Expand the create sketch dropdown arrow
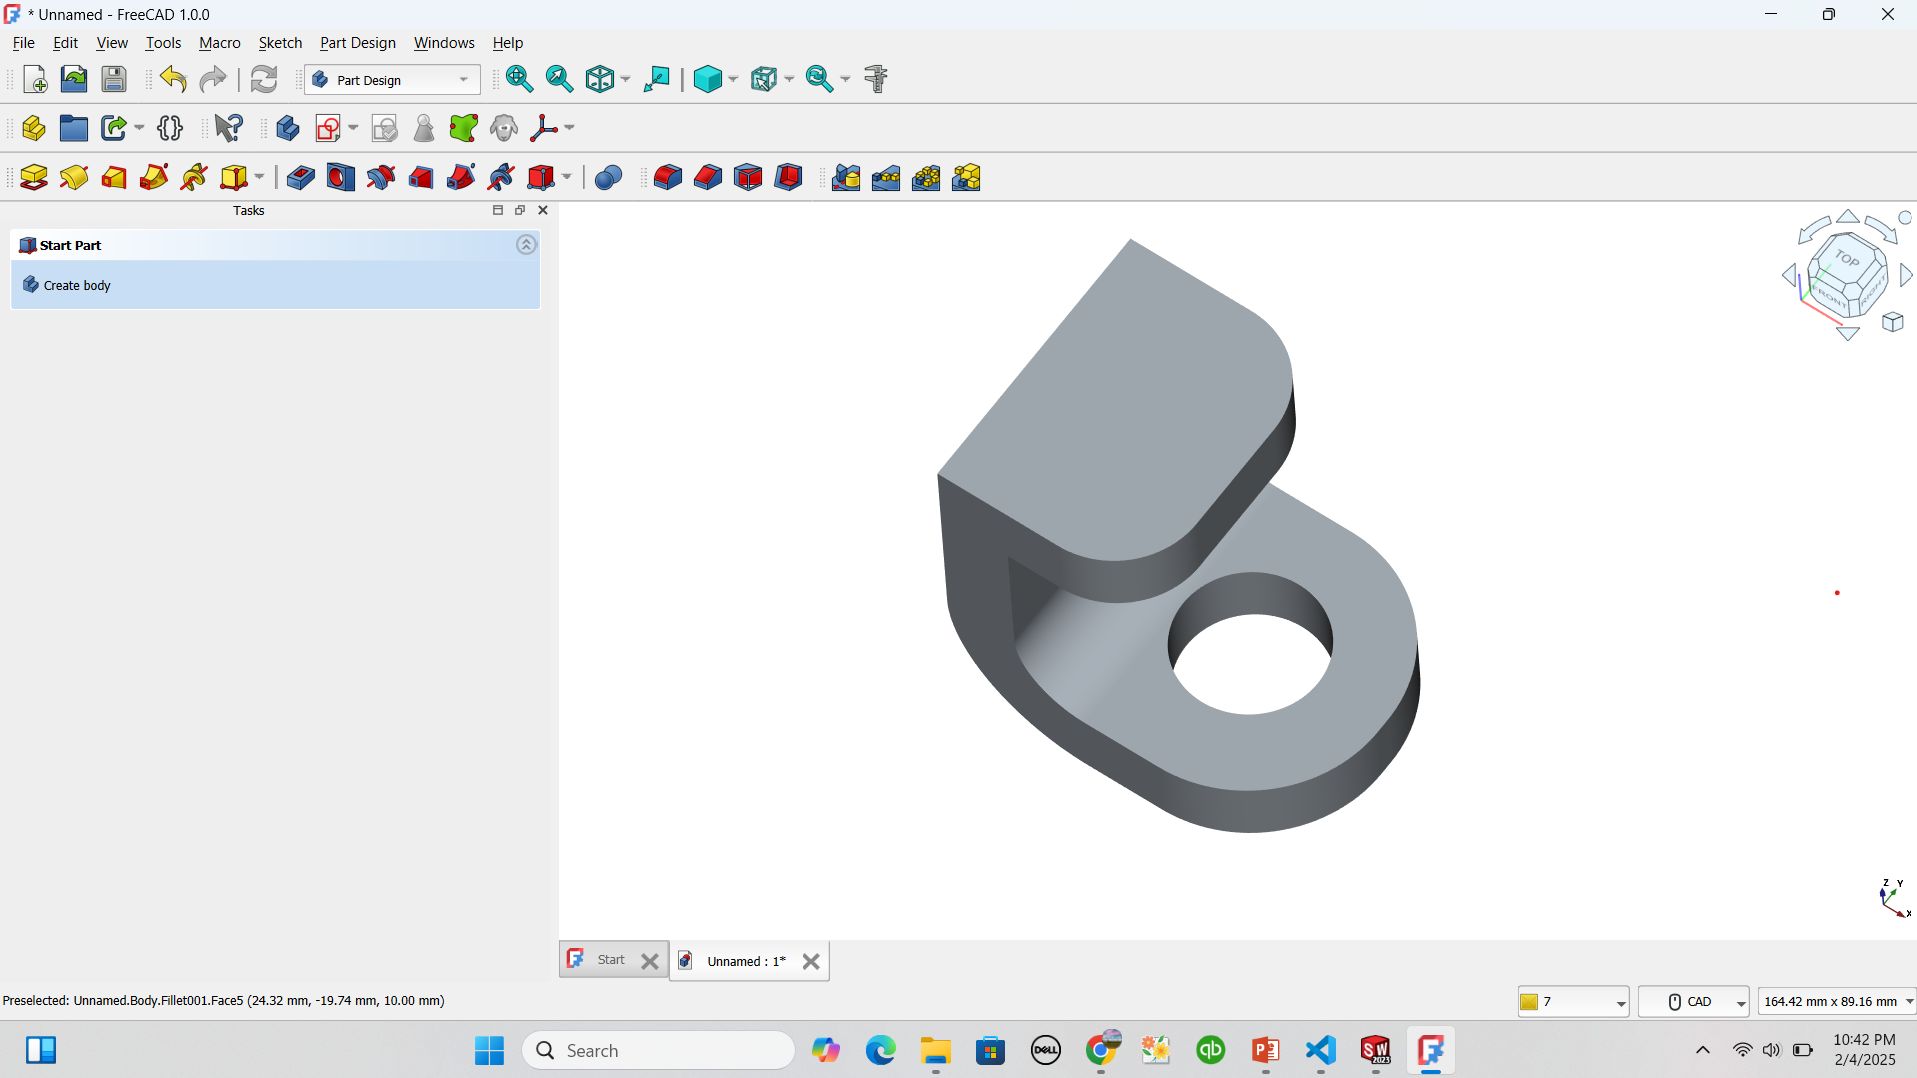1917x1078 pixels. pos(352,128)
